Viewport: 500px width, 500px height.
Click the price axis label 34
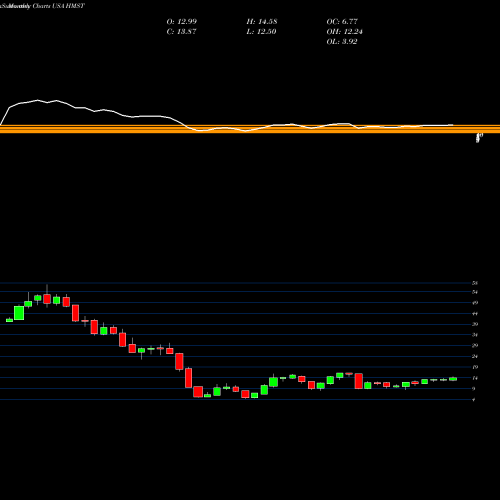coord(475,335)
